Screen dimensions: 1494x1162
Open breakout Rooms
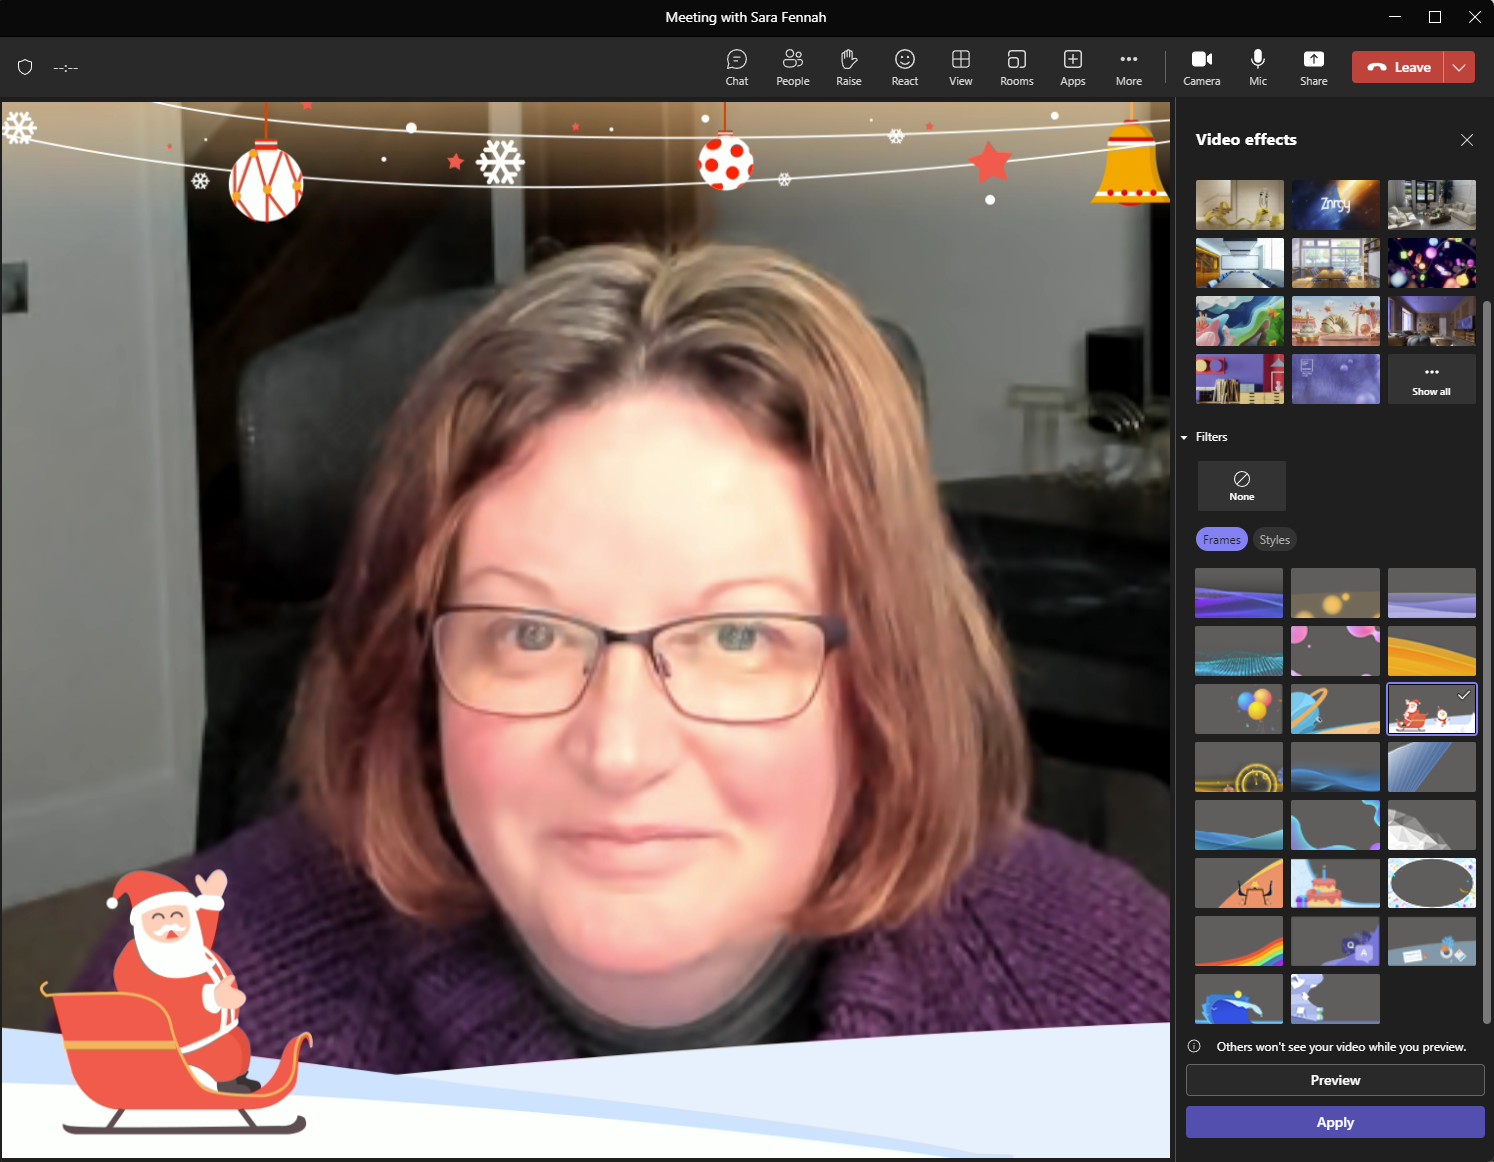pos(1016,67)
